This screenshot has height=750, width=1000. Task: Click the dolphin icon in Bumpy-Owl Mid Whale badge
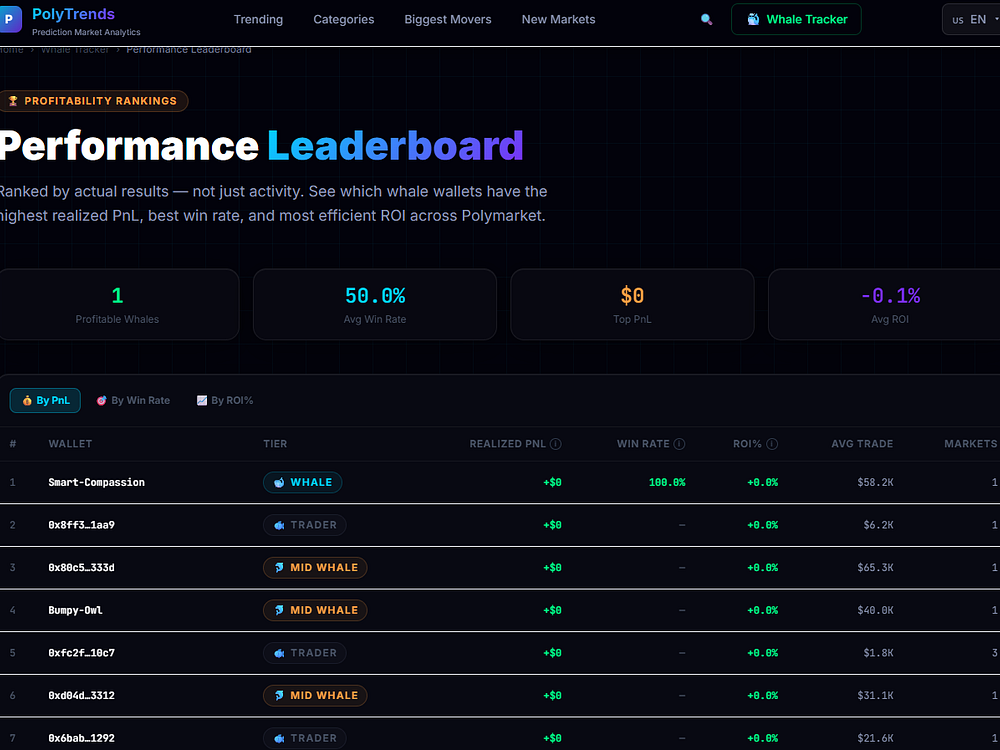279,610
